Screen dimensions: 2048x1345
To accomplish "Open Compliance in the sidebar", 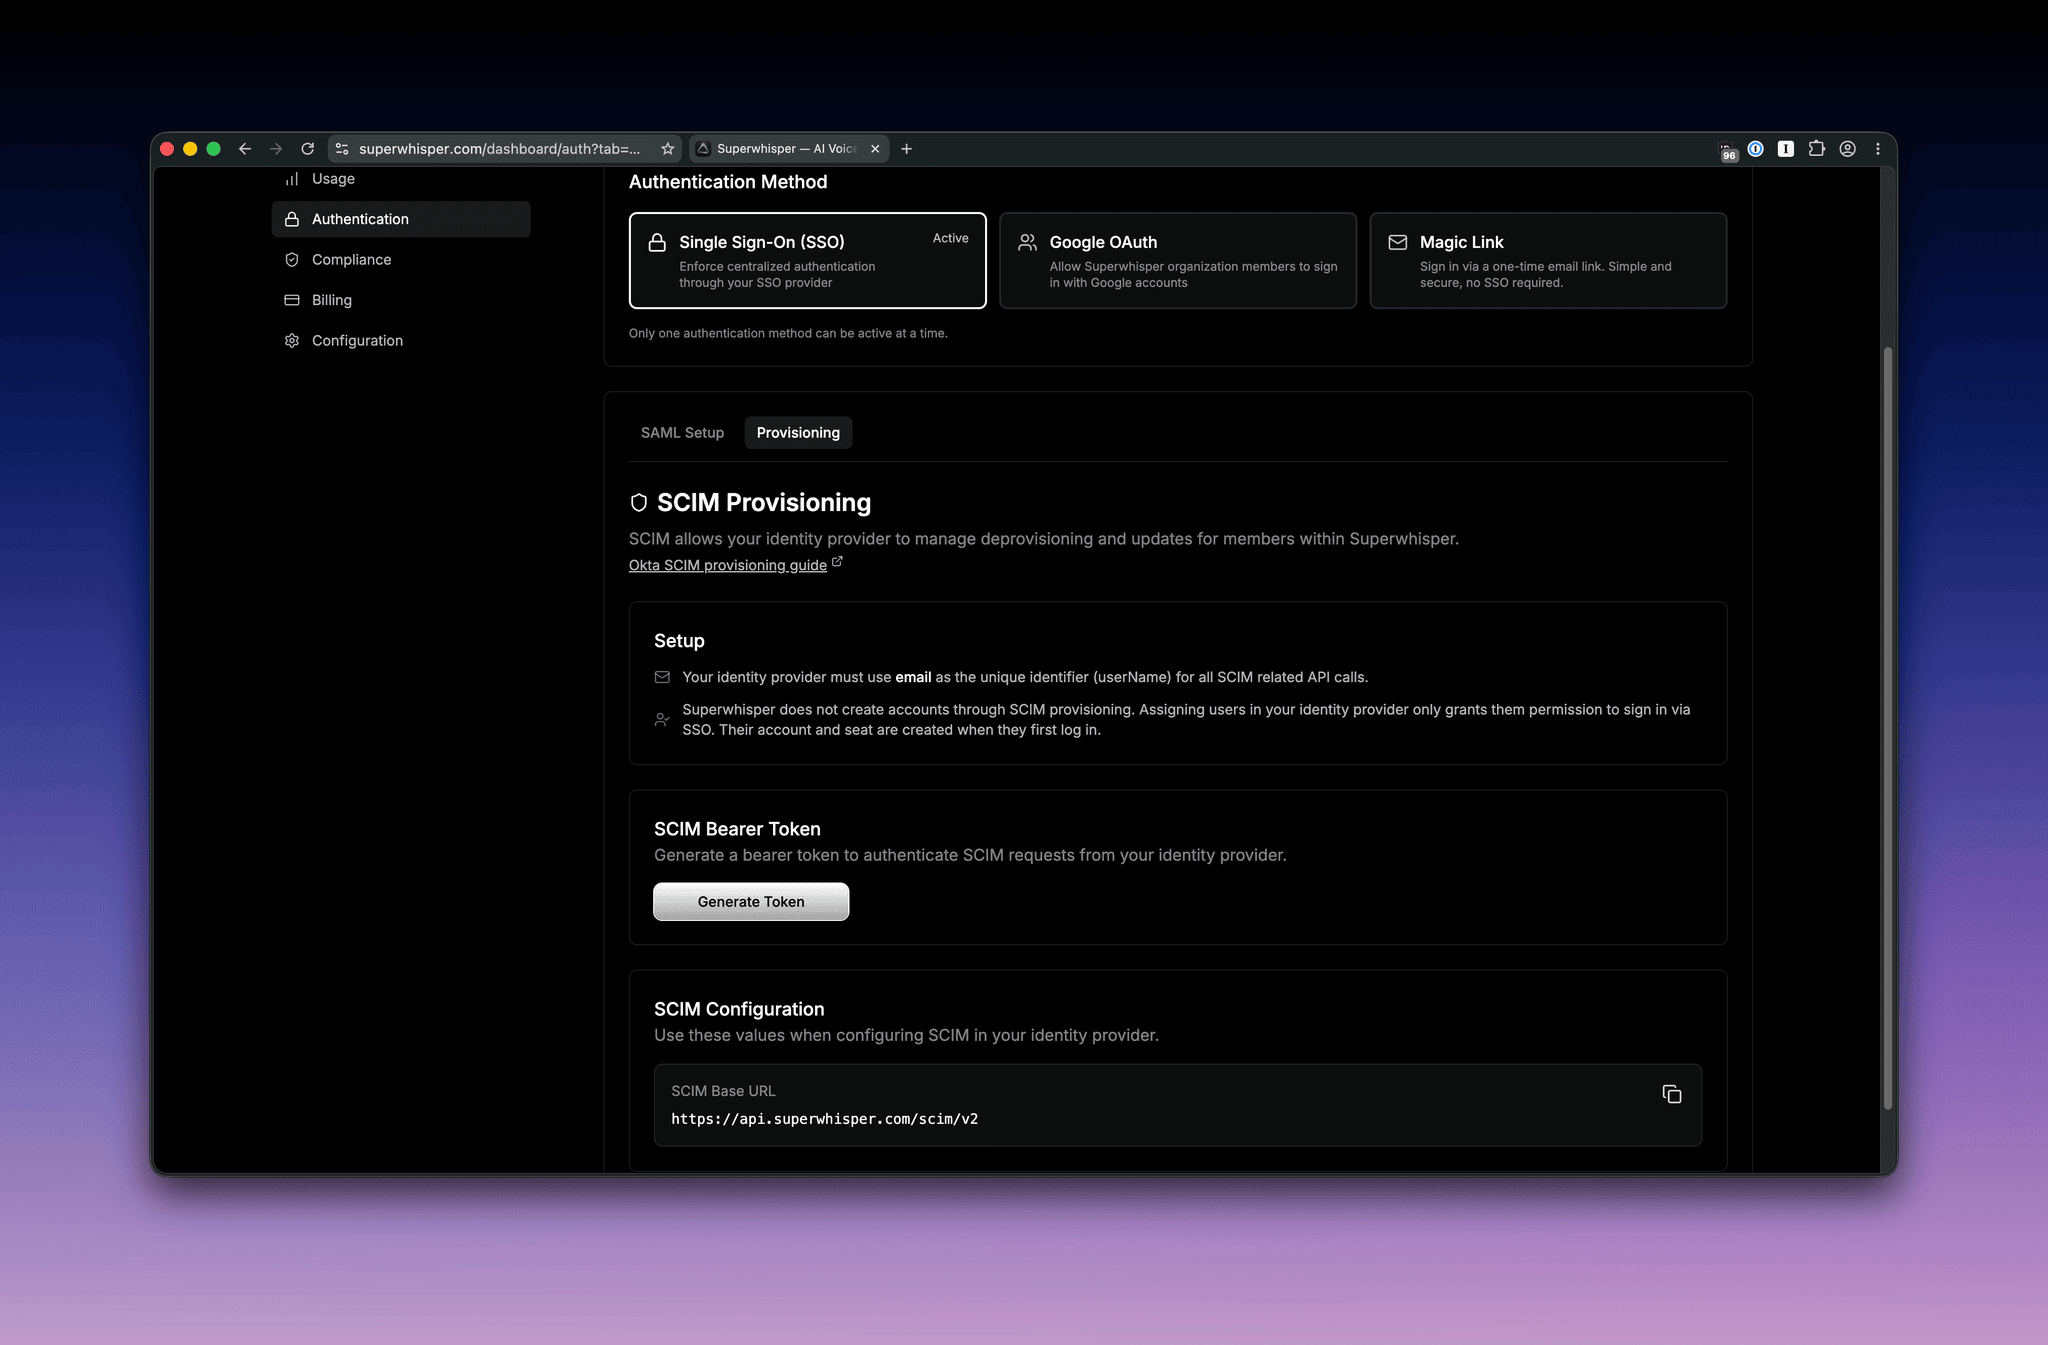I will (401, 260).
